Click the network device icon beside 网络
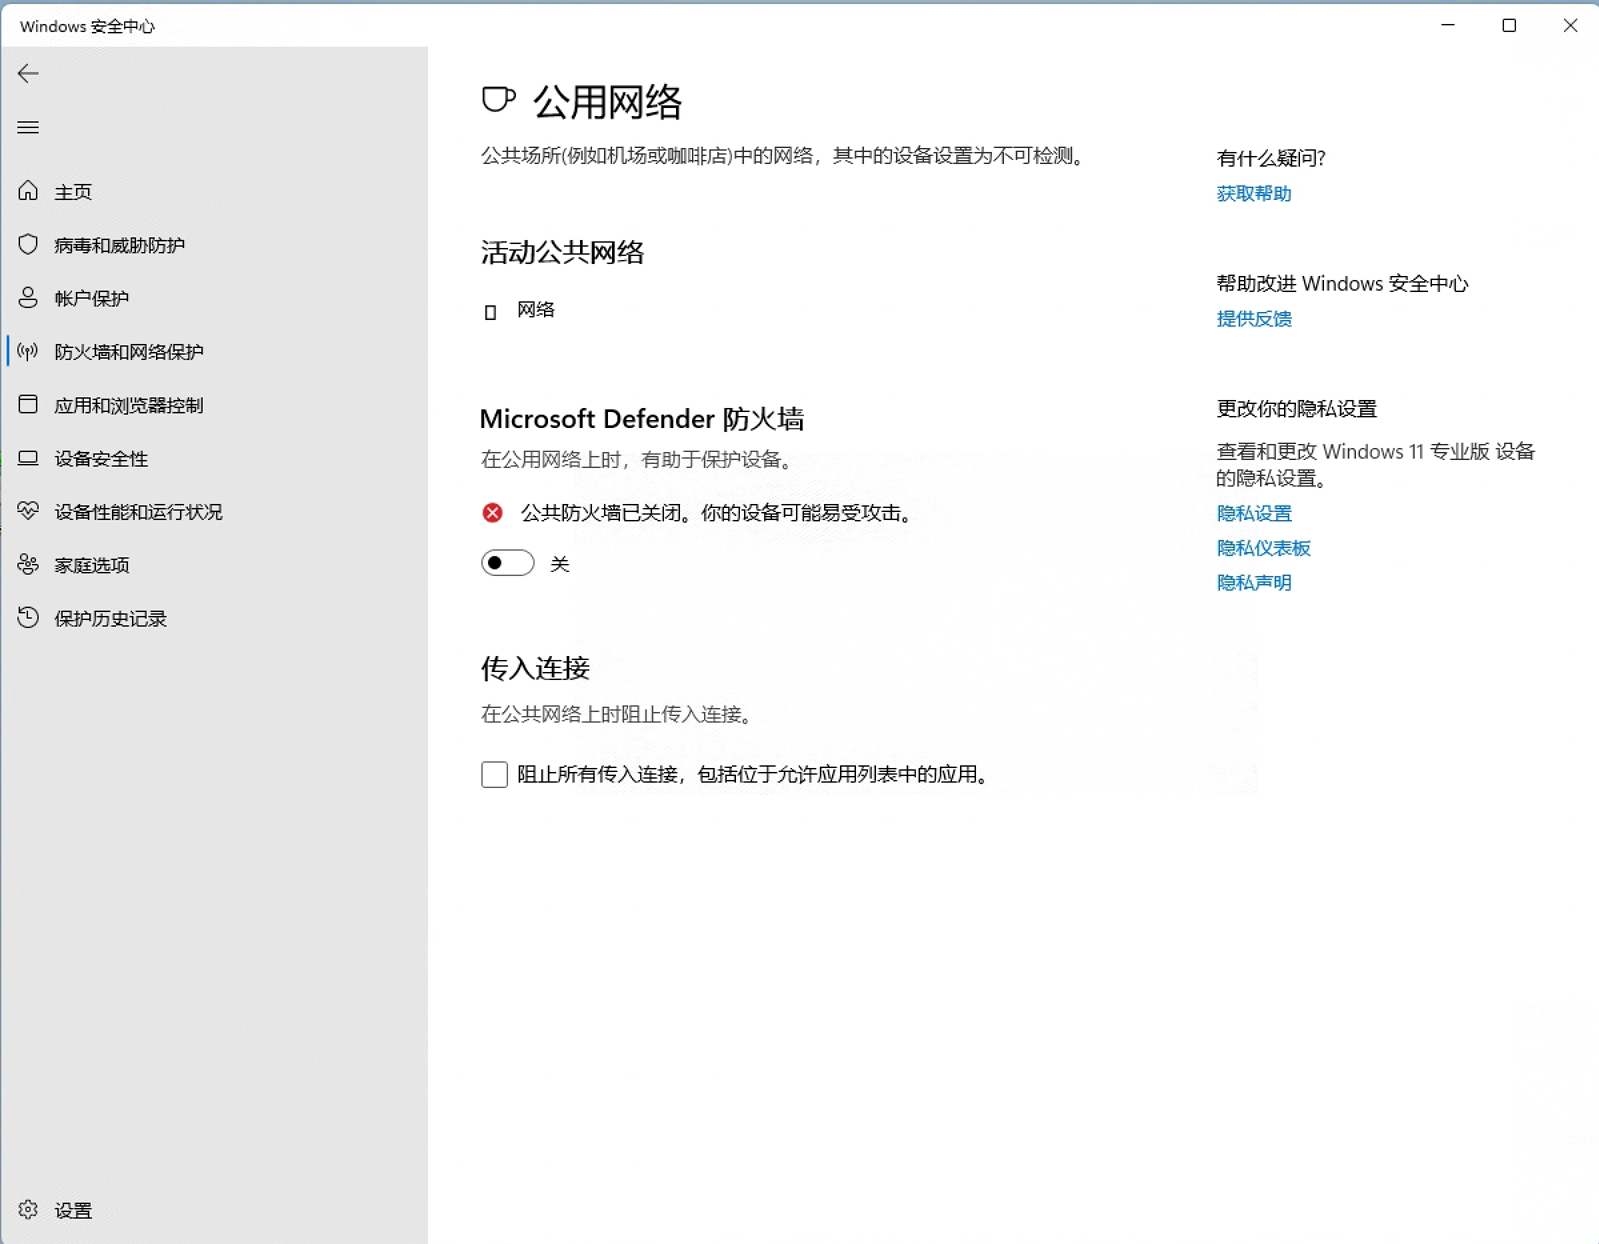Viewport: 1599px width, 1244px height. [x=490, y=312]
